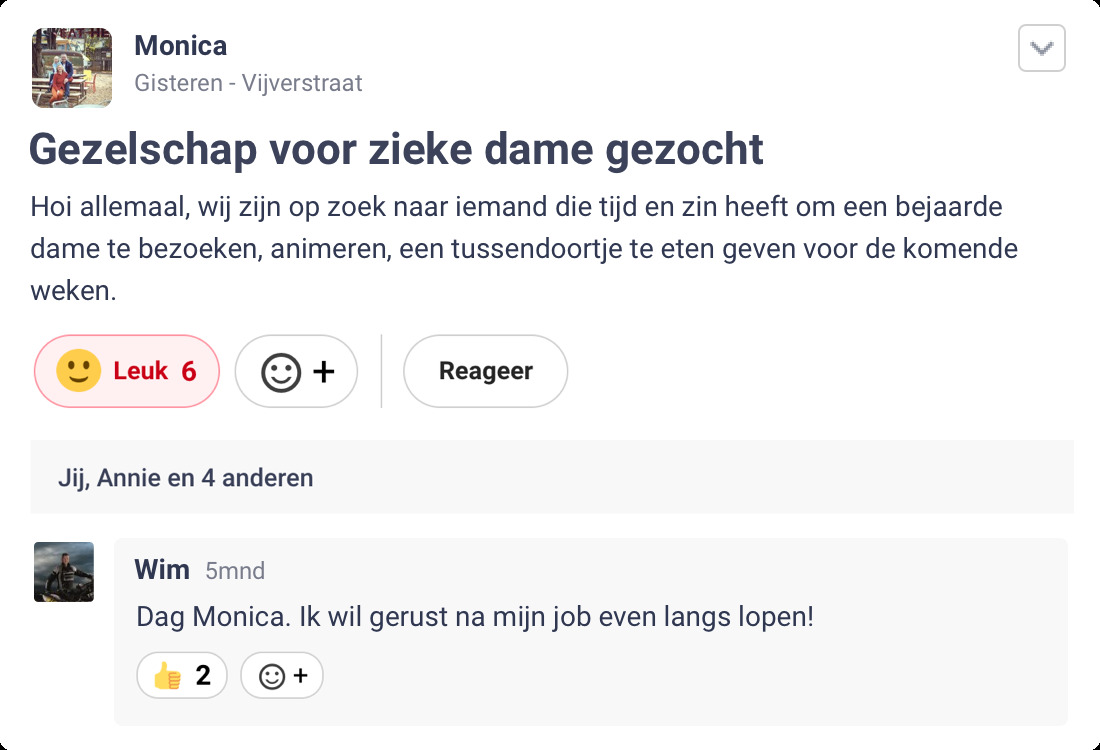
Task: Click Wim's profile avatar
Action: coord(64,572)
